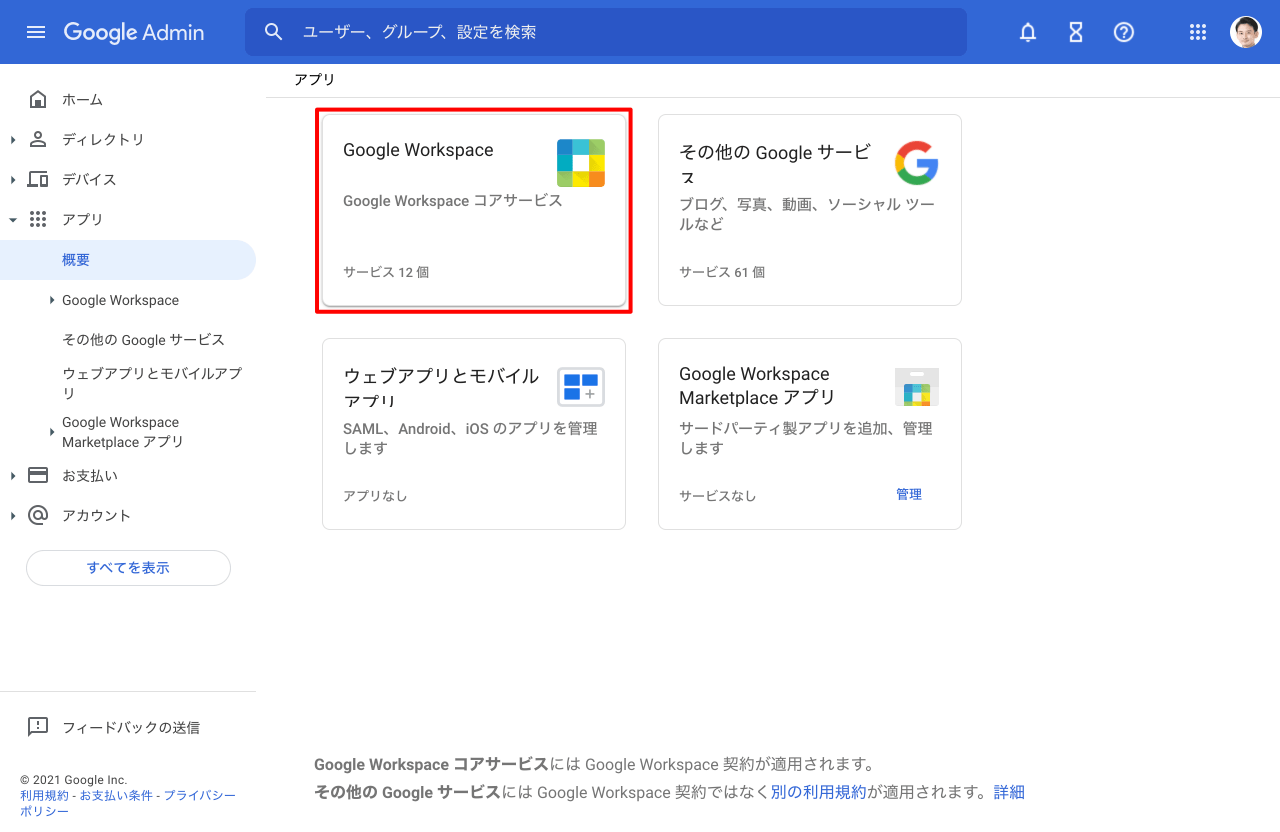The height and width of the screenshot is (832, 1280).
Task: Expand the アカウント section arrow
Action: point(13,515)
